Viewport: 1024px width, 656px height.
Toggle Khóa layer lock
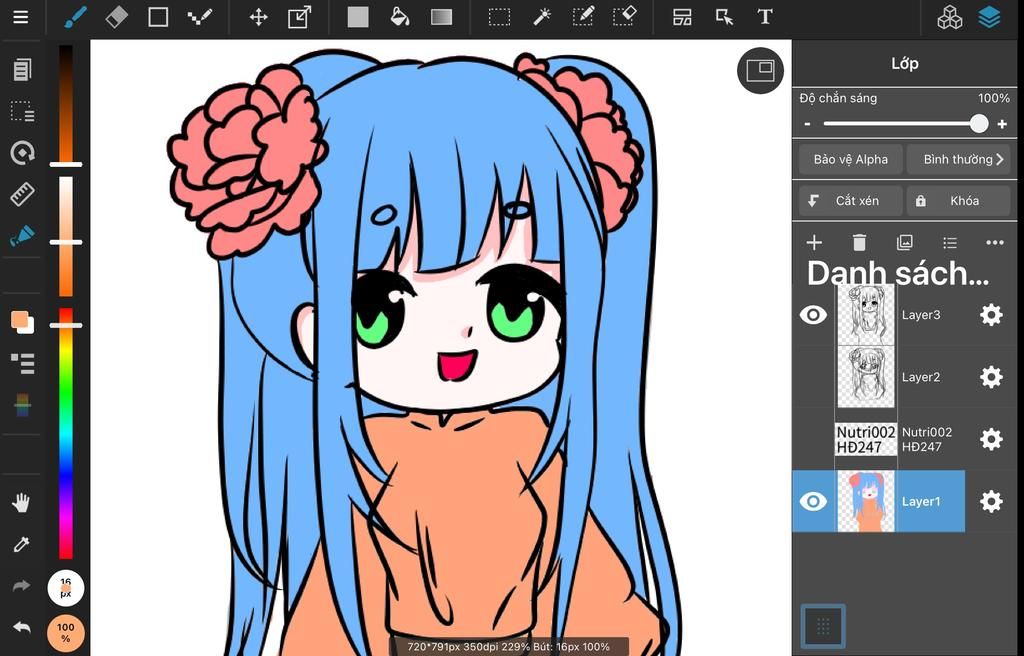point(958,201)
